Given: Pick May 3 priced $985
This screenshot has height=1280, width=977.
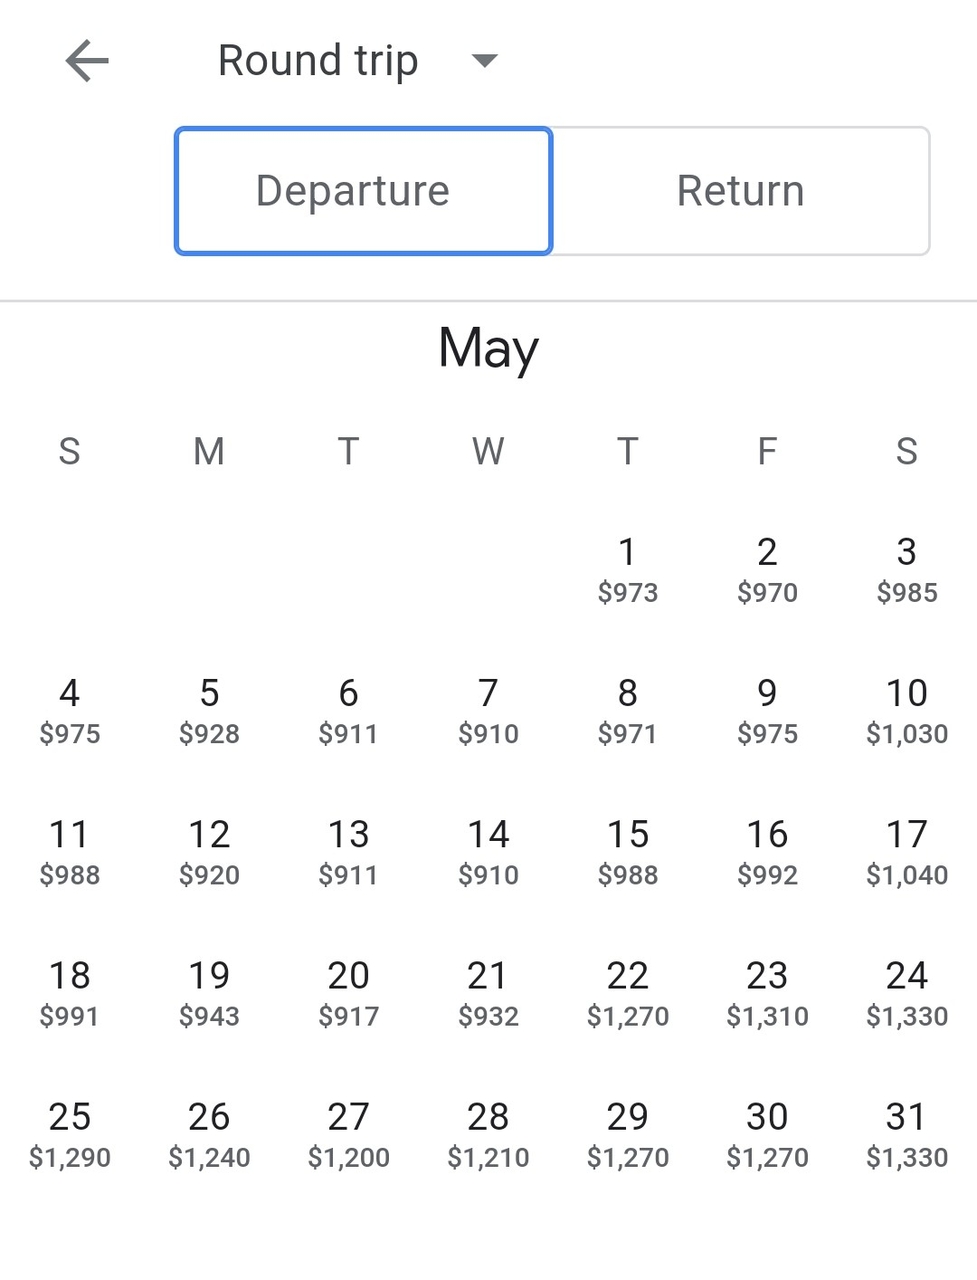Looking at the screenshot, I should point(907,570).
